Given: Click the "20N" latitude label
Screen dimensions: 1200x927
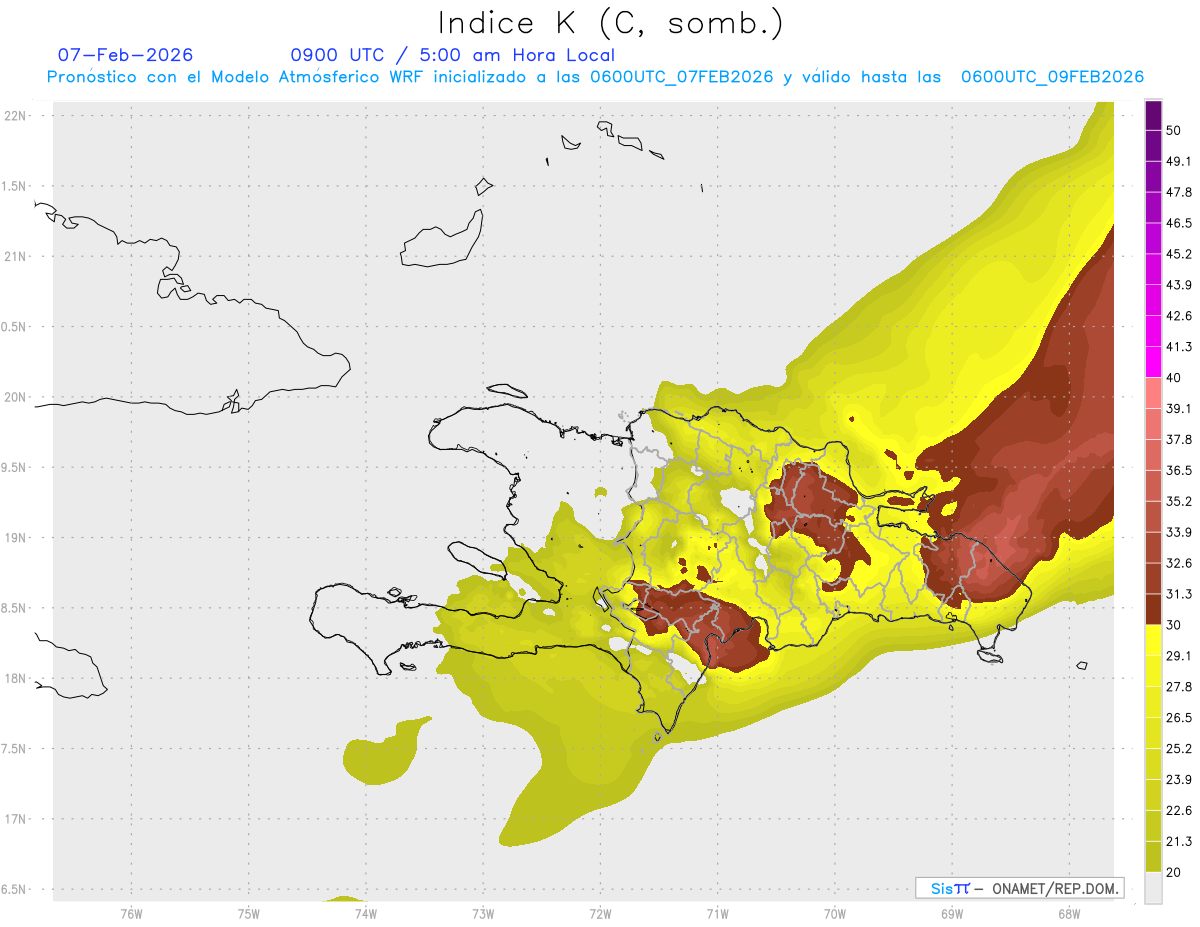Looking at the screenshot, I should (16, 397).
